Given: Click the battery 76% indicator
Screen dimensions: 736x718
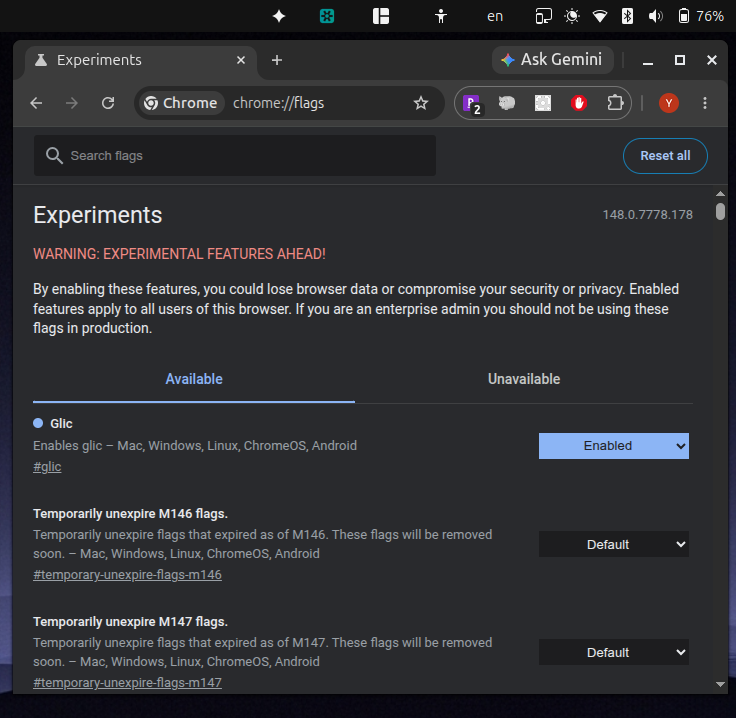Looking at the screenshot, I should click(701, 16).
